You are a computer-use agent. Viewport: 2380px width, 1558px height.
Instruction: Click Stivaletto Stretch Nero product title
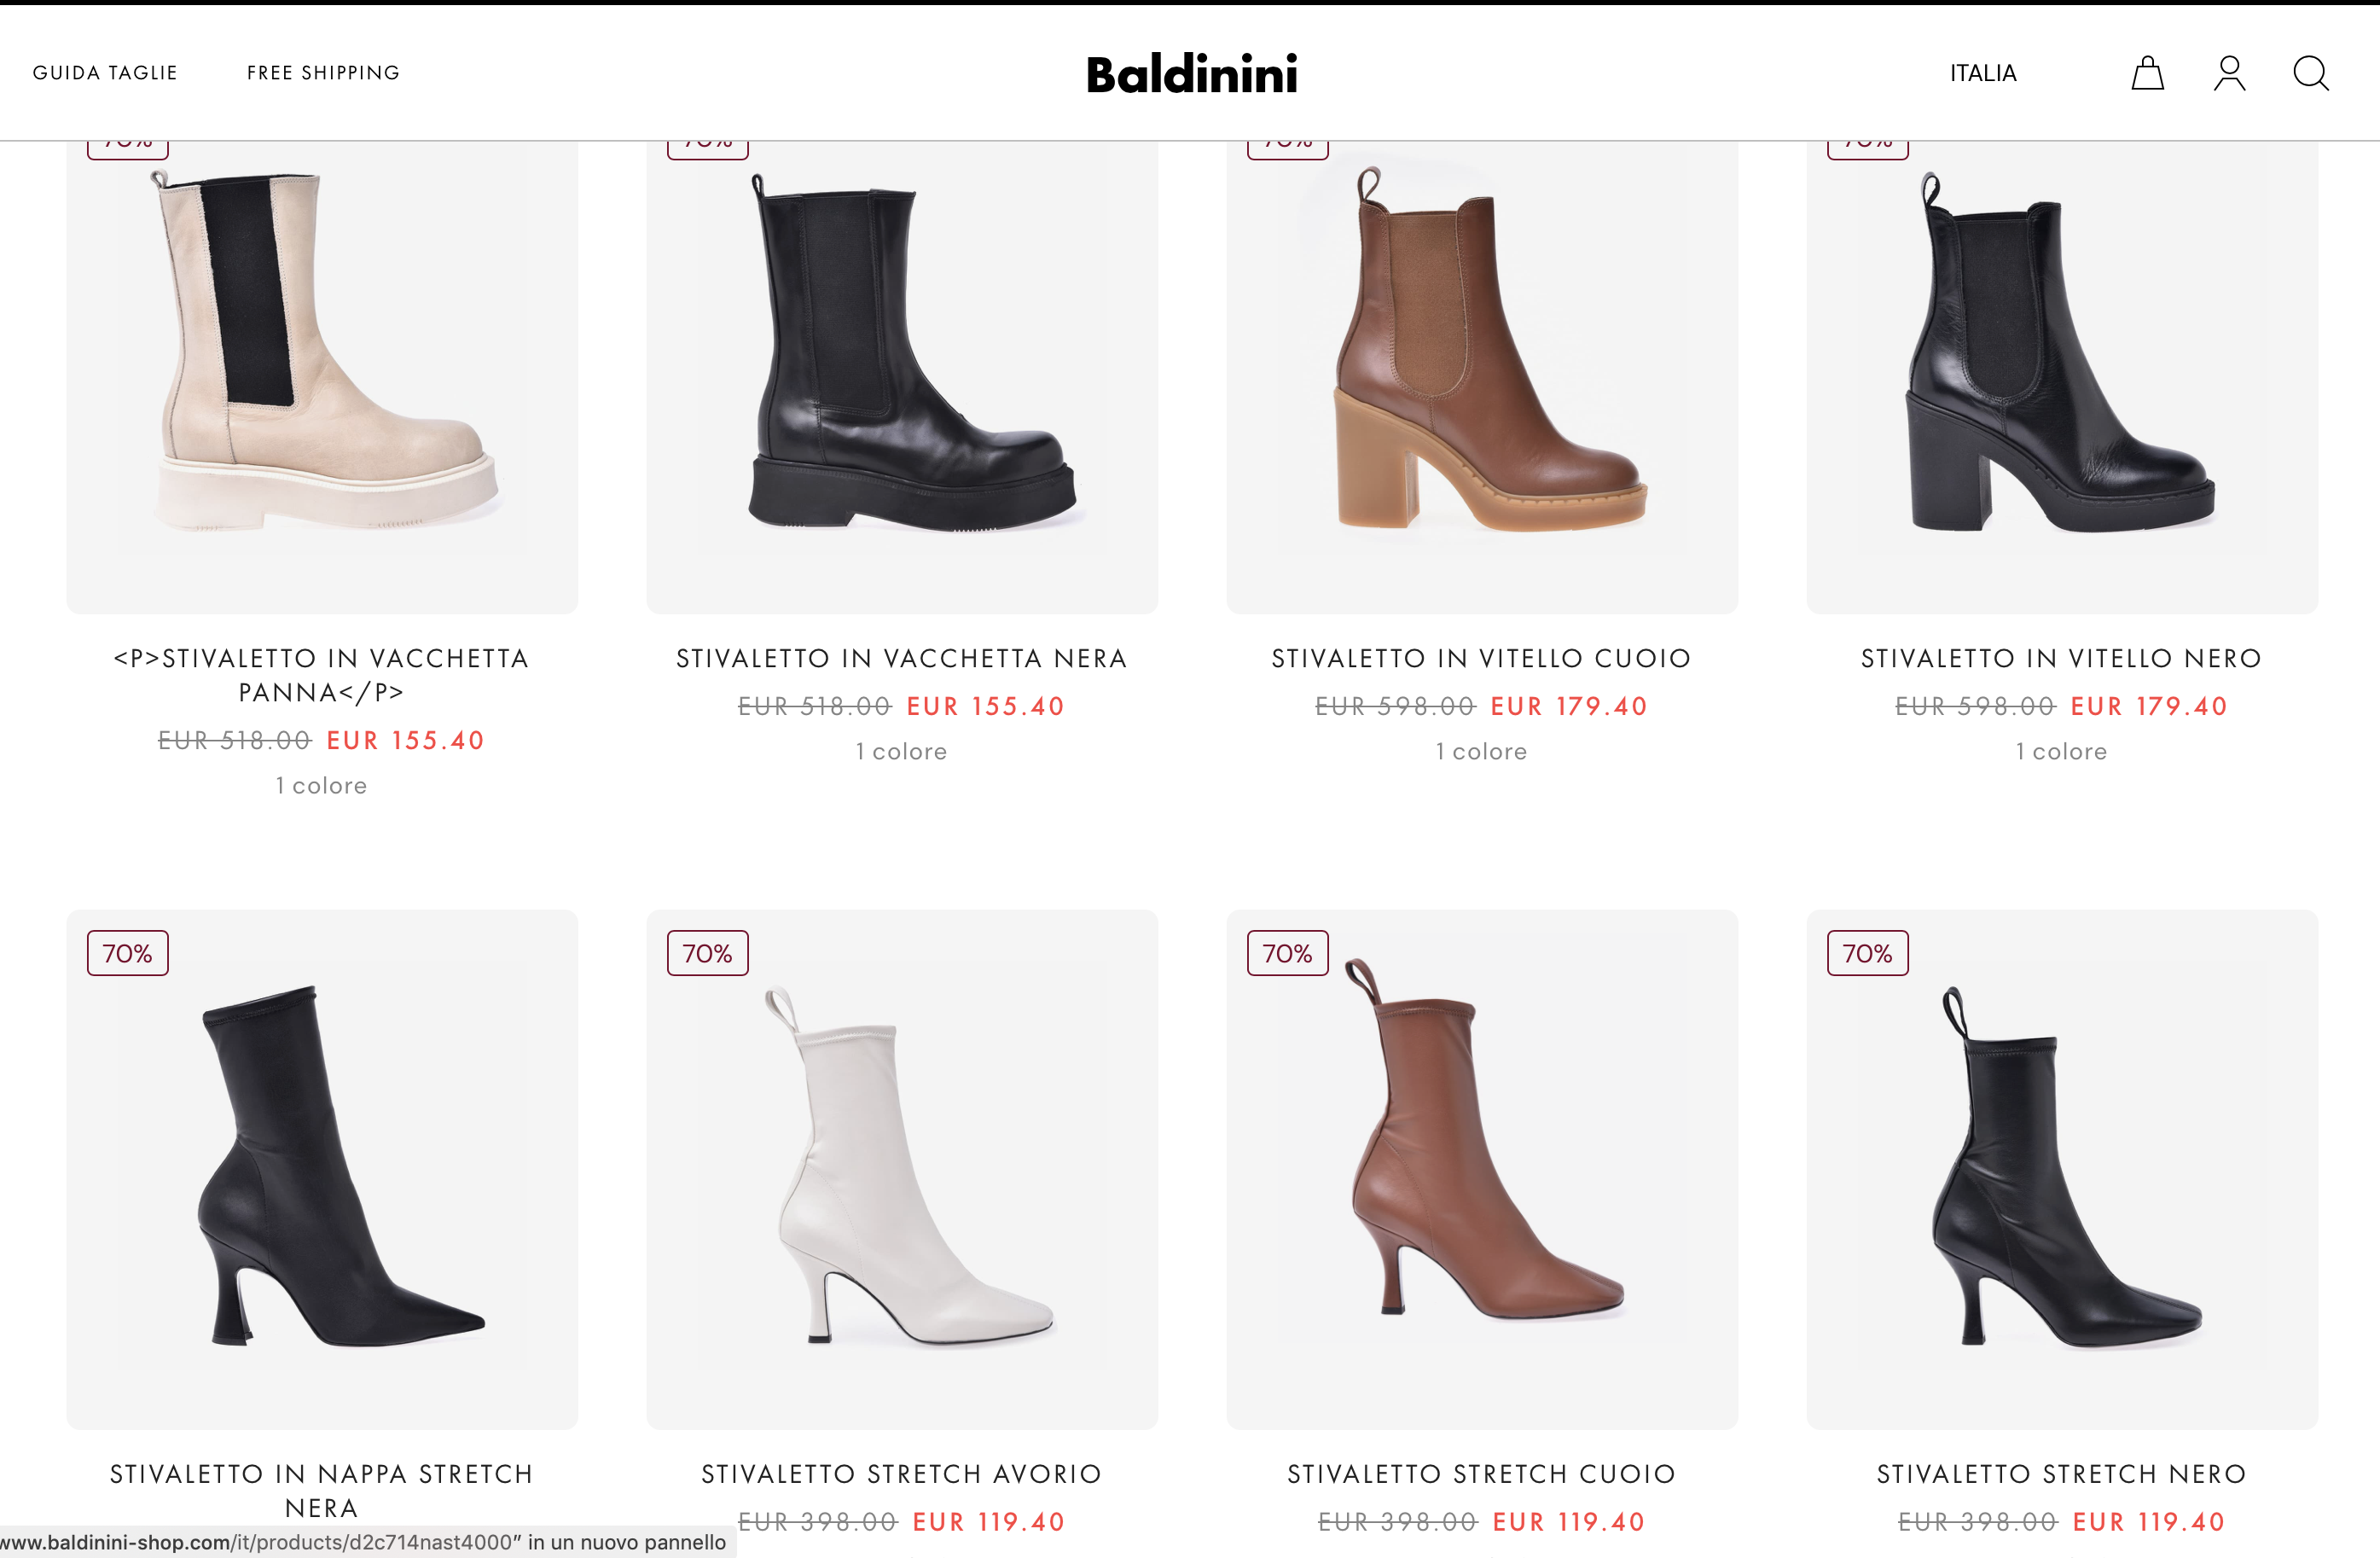click(2062, 1474)
